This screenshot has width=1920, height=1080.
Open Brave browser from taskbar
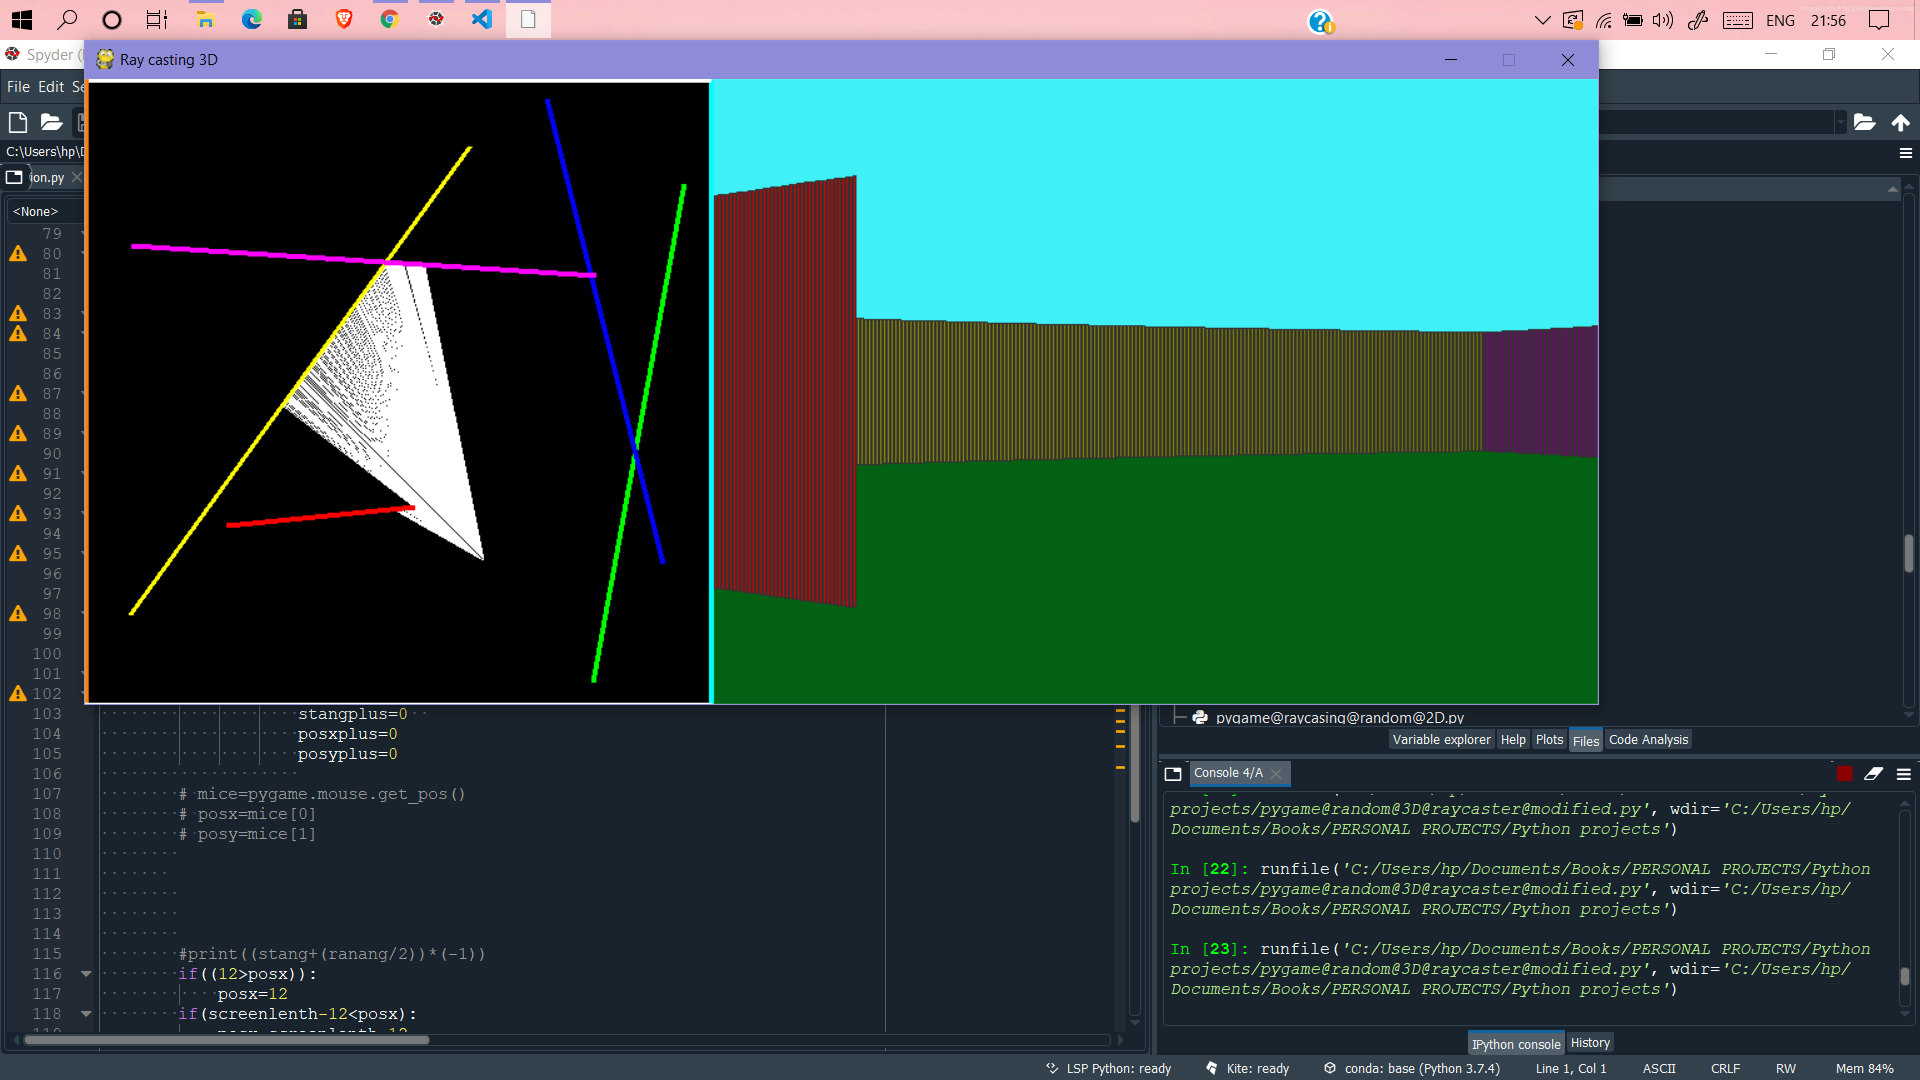click(344, 19)
